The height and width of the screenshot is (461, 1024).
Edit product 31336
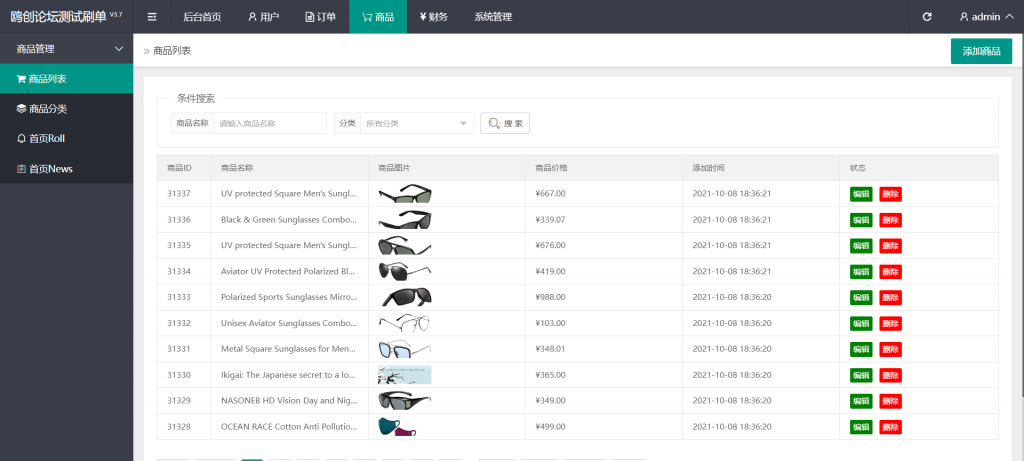(861, 220)
